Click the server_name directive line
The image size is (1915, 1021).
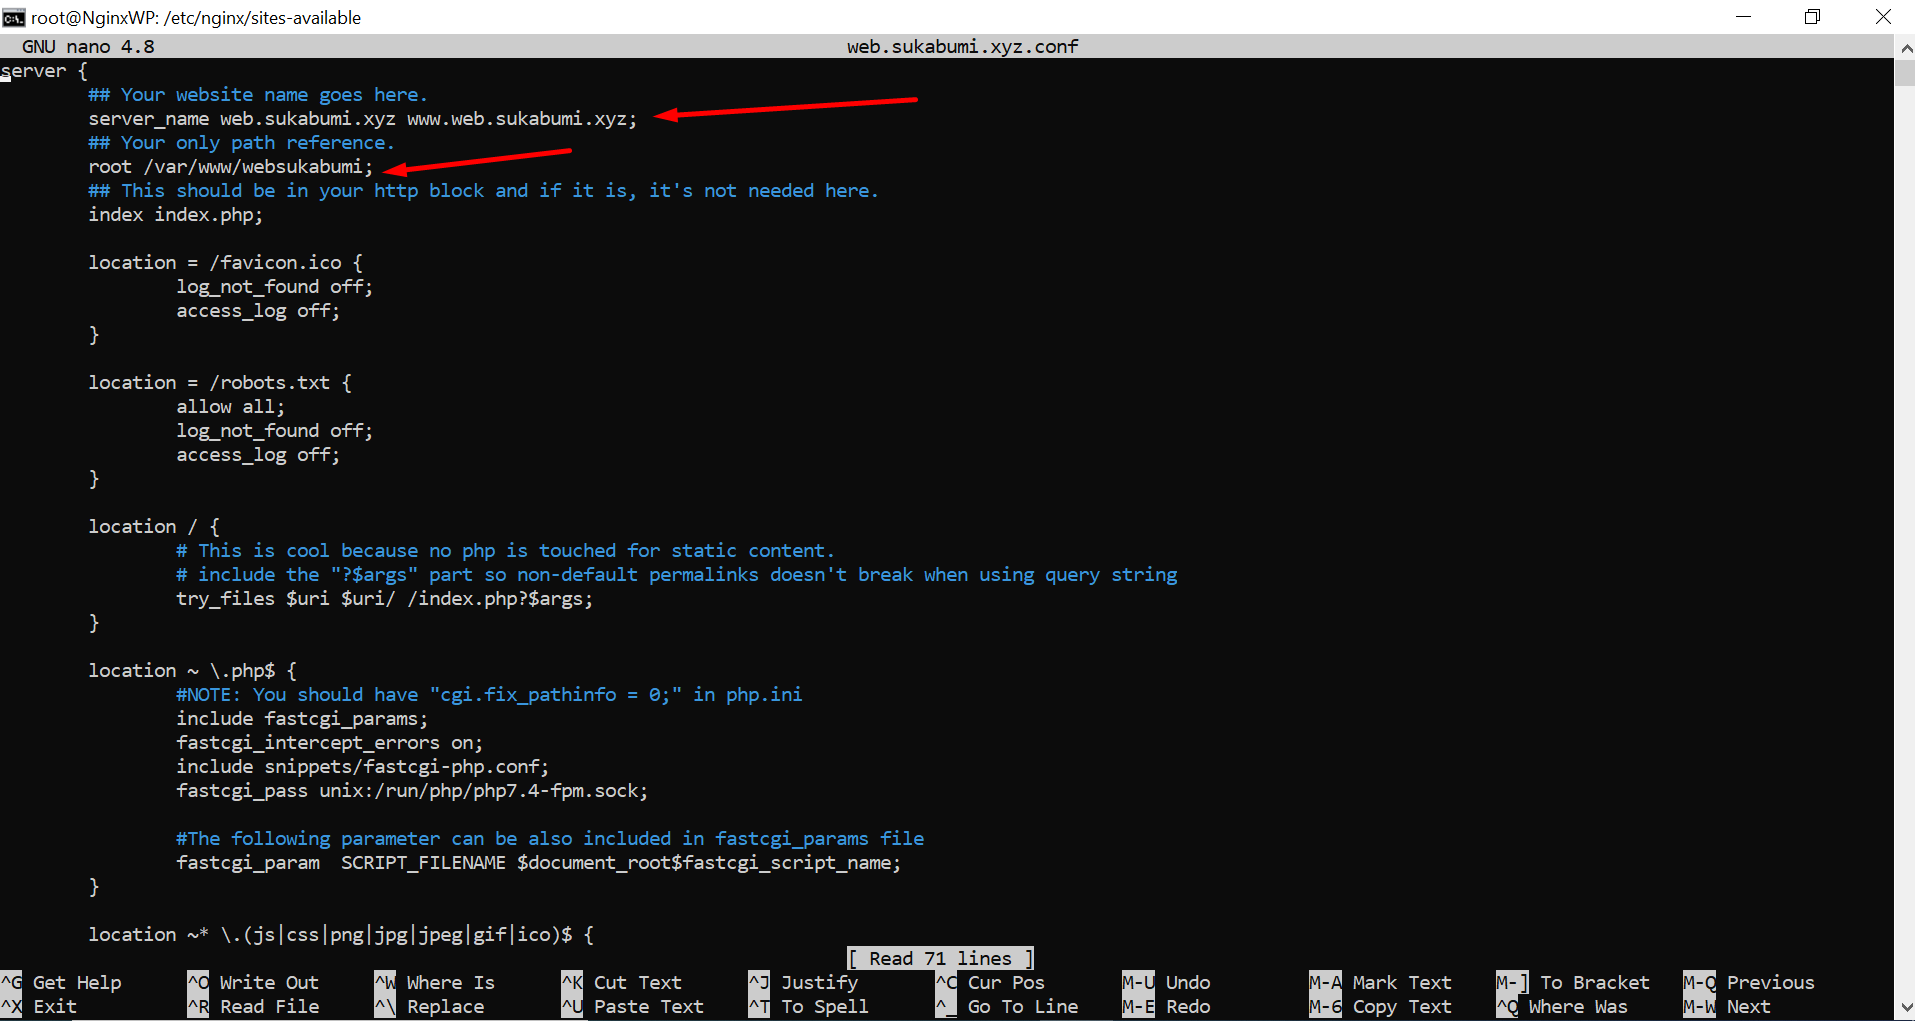coord(361,118)
